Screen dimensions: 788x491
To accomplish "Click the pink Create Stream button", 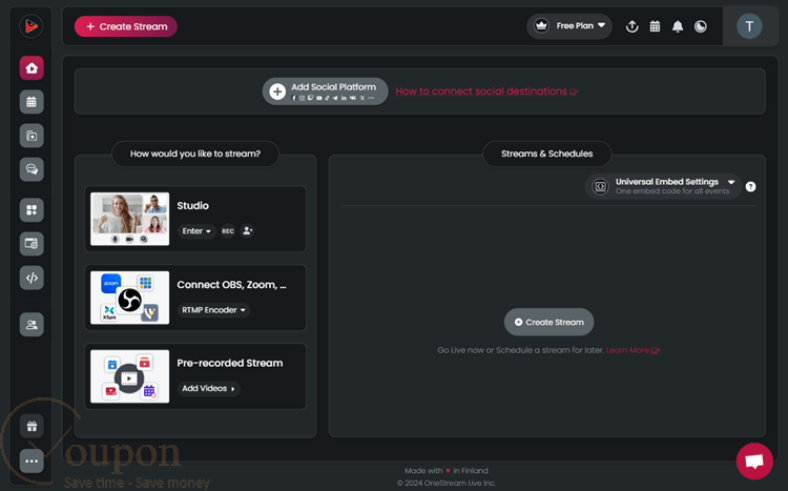I will (x=126, y=26).
